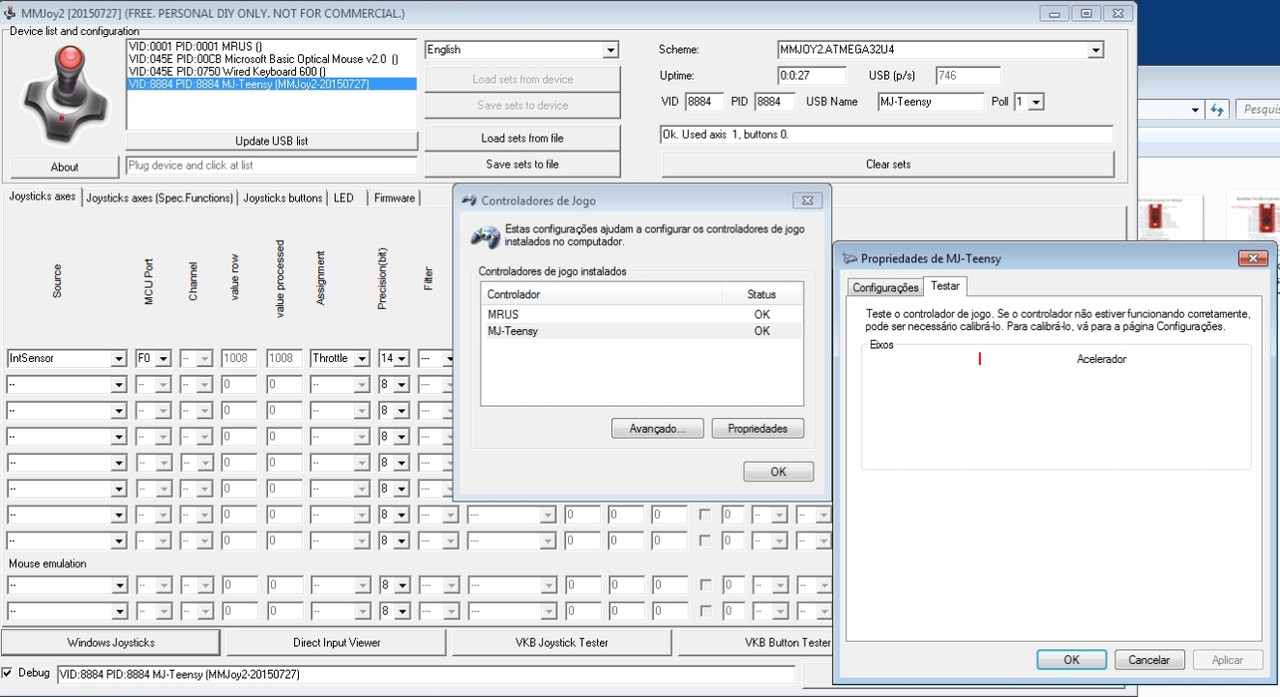Open the Scheme dropdown MMJOY2.ATMEGA32U4
Image resolution: width=1280 pixels, height=697 pixels.
(x=1095, y=50)
